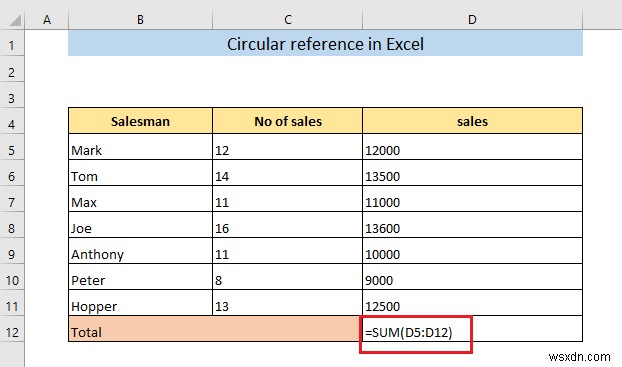Image resolution: width=622 pixels, height=367 pixels.
Task: Select Anthony's number of sales cell
Action: 288,251
